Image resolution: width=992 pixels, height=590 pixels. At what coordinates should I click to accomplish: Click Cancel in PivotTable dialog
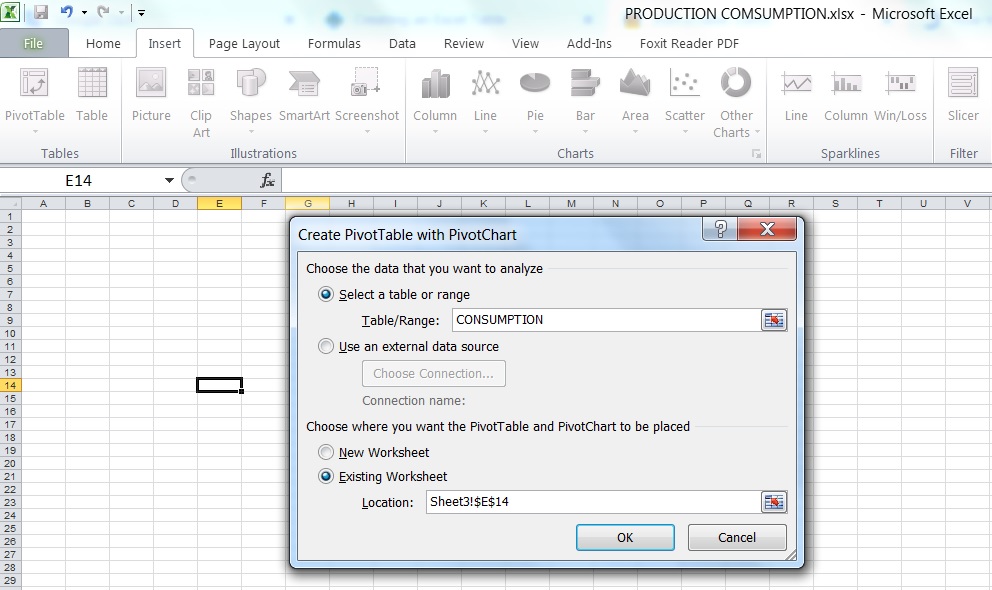[x=737, y=538]
